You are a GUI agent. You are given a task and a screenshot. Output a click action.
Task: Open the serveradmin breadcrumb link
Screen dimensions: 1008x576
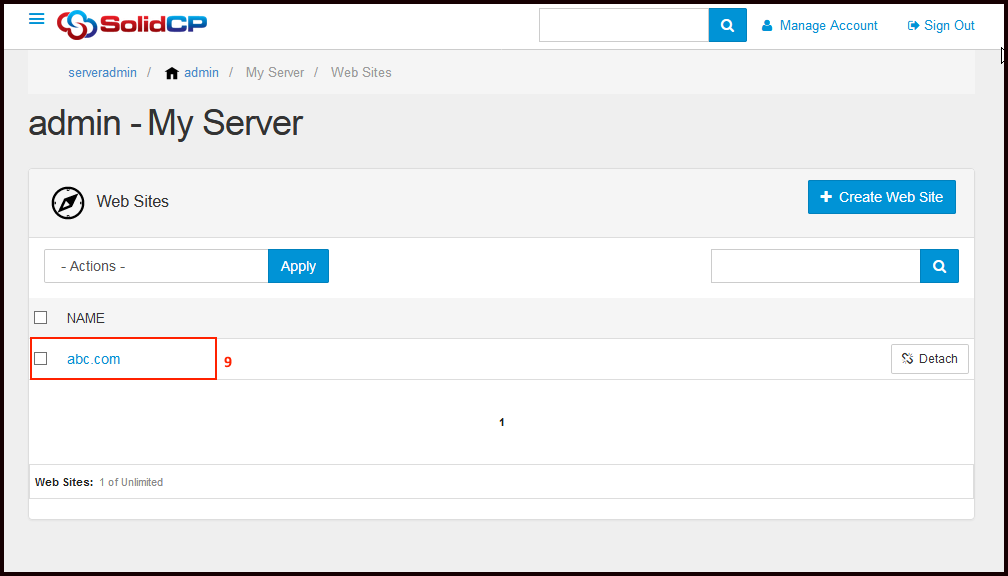(x=102, y=73)
